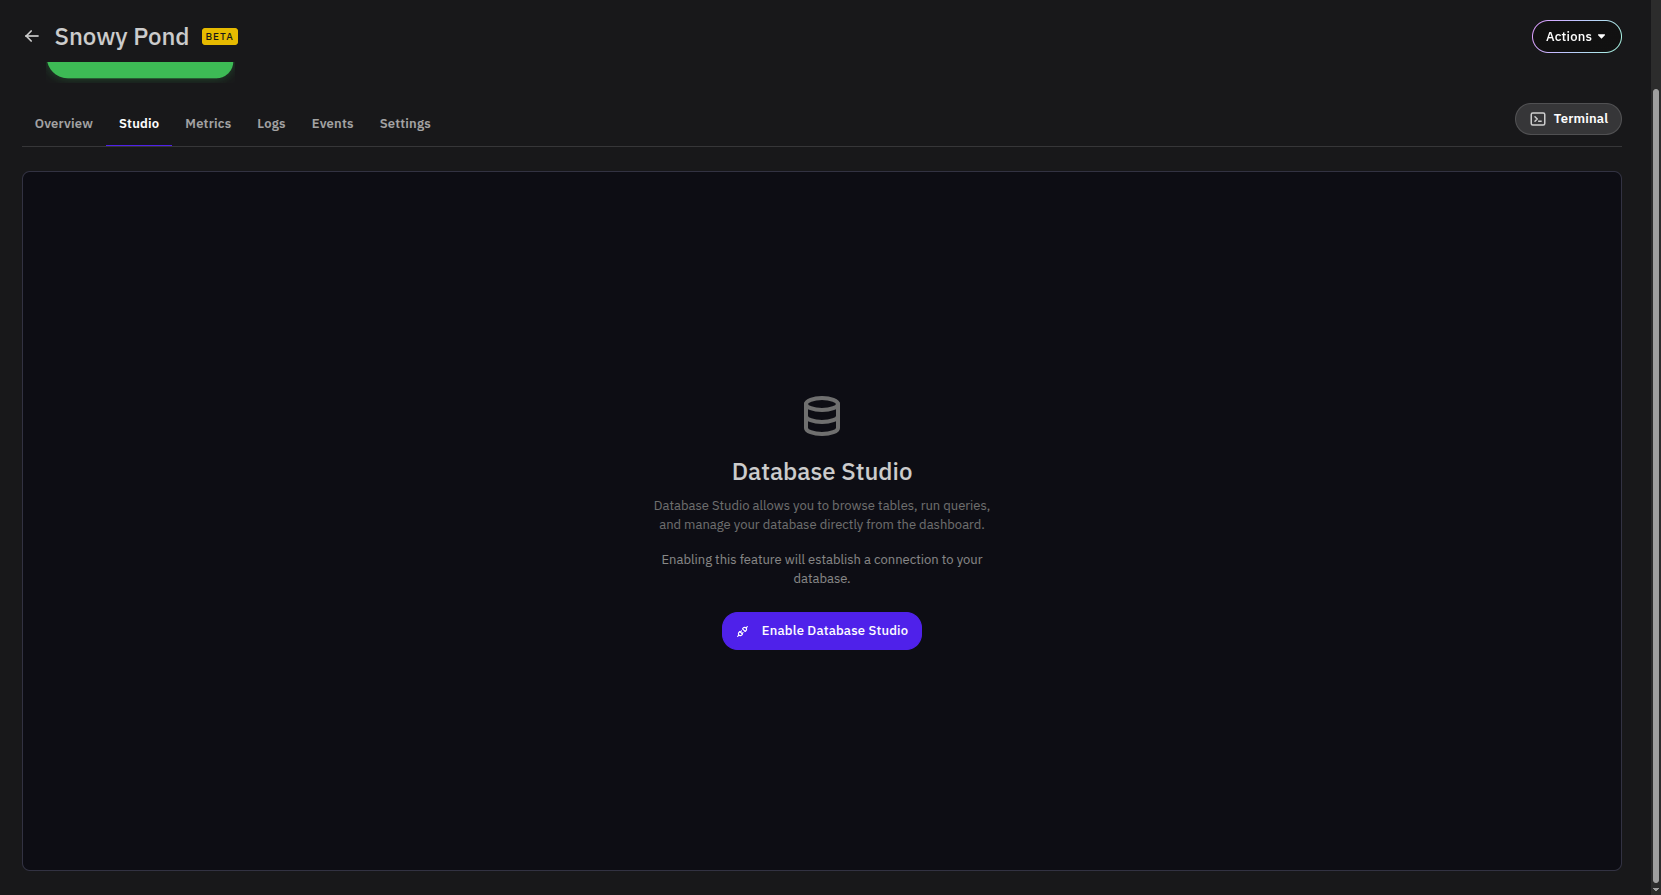Open the Actions dropdown menu

pos(1576,37)
